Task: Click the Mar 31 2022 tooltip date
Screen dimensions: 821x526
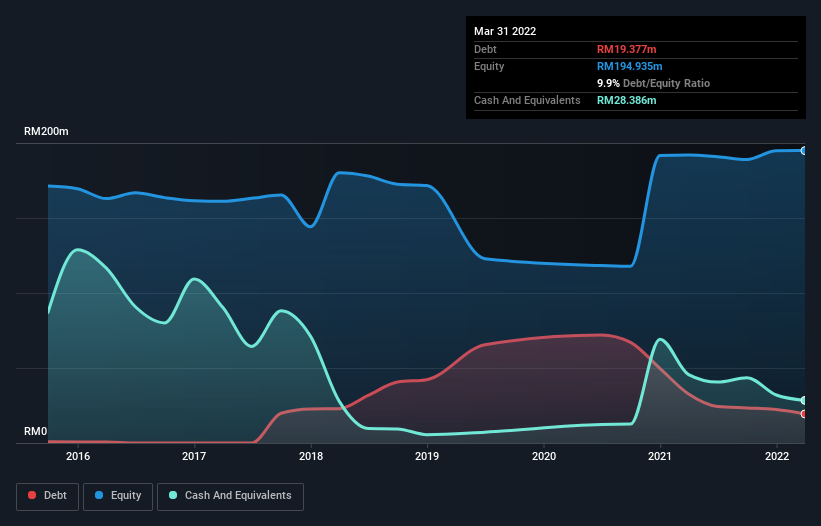Action: 505,31
